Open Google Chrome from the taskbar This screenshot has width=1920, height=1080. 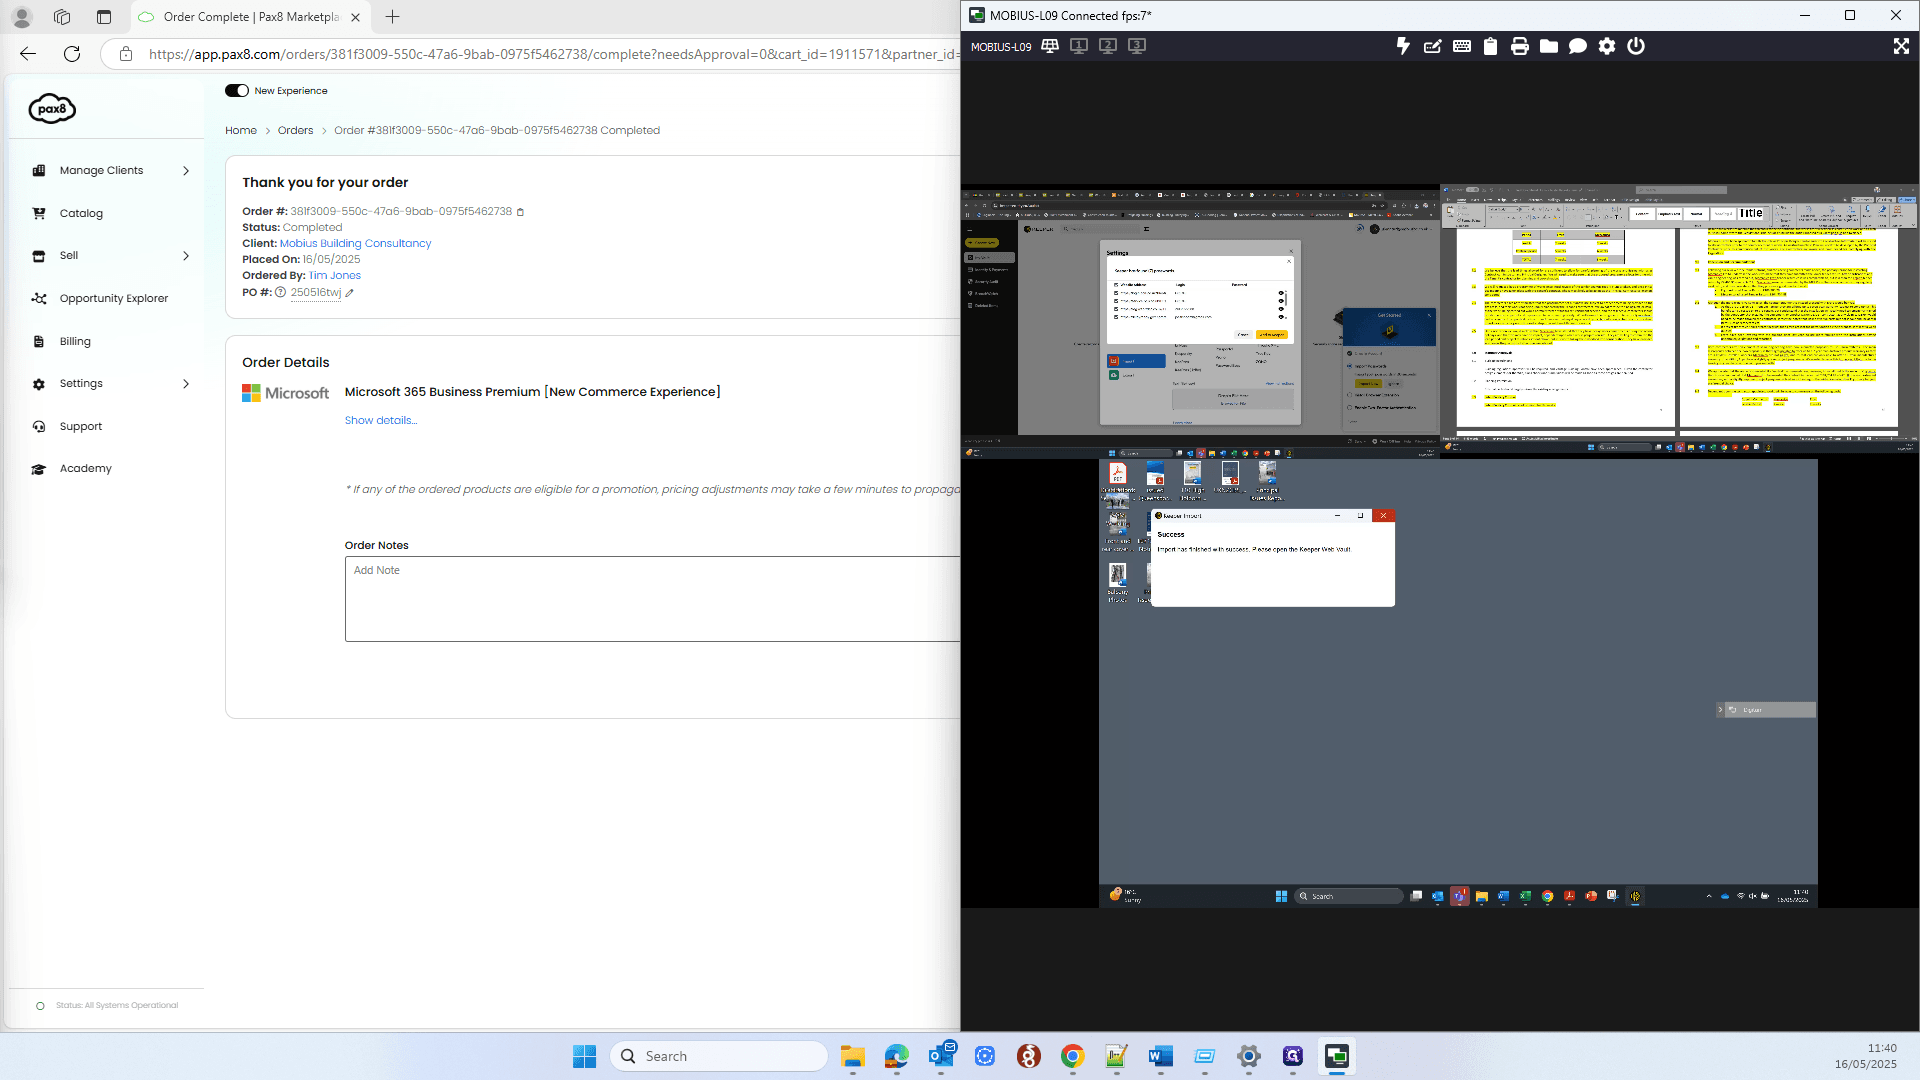1073,1056
